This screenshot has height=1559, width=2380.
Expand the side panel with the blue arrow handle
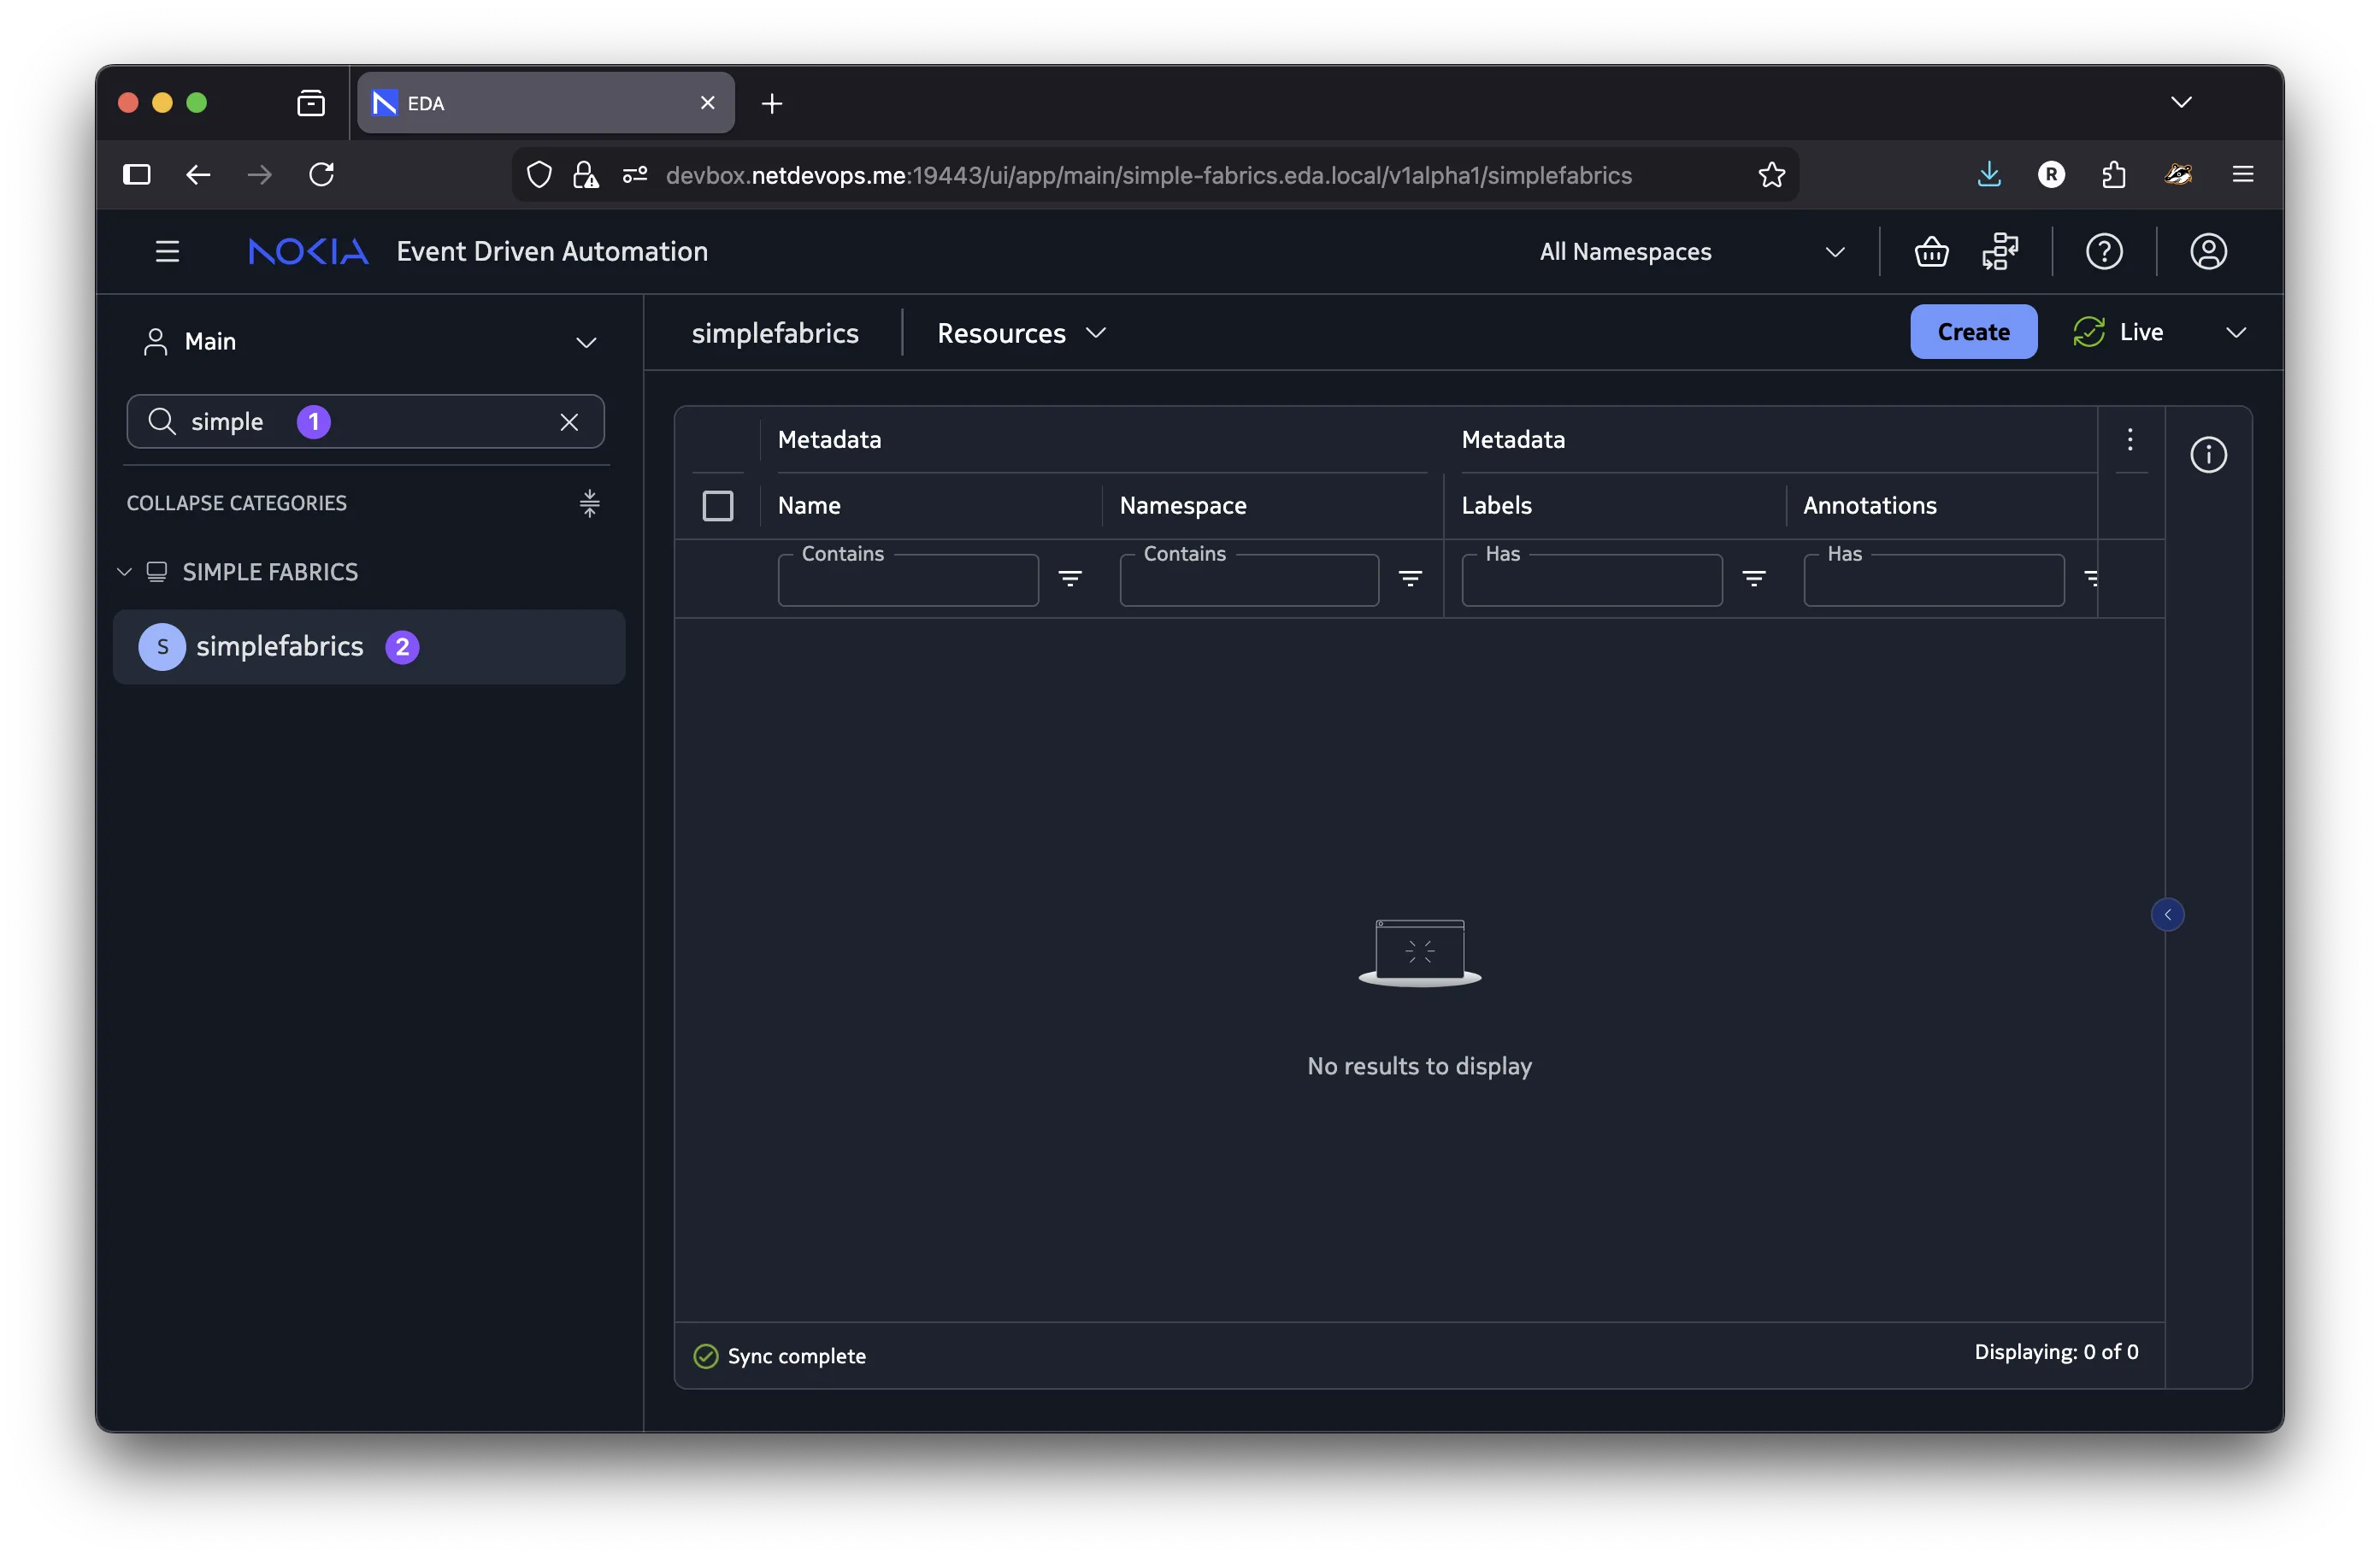2167,914
